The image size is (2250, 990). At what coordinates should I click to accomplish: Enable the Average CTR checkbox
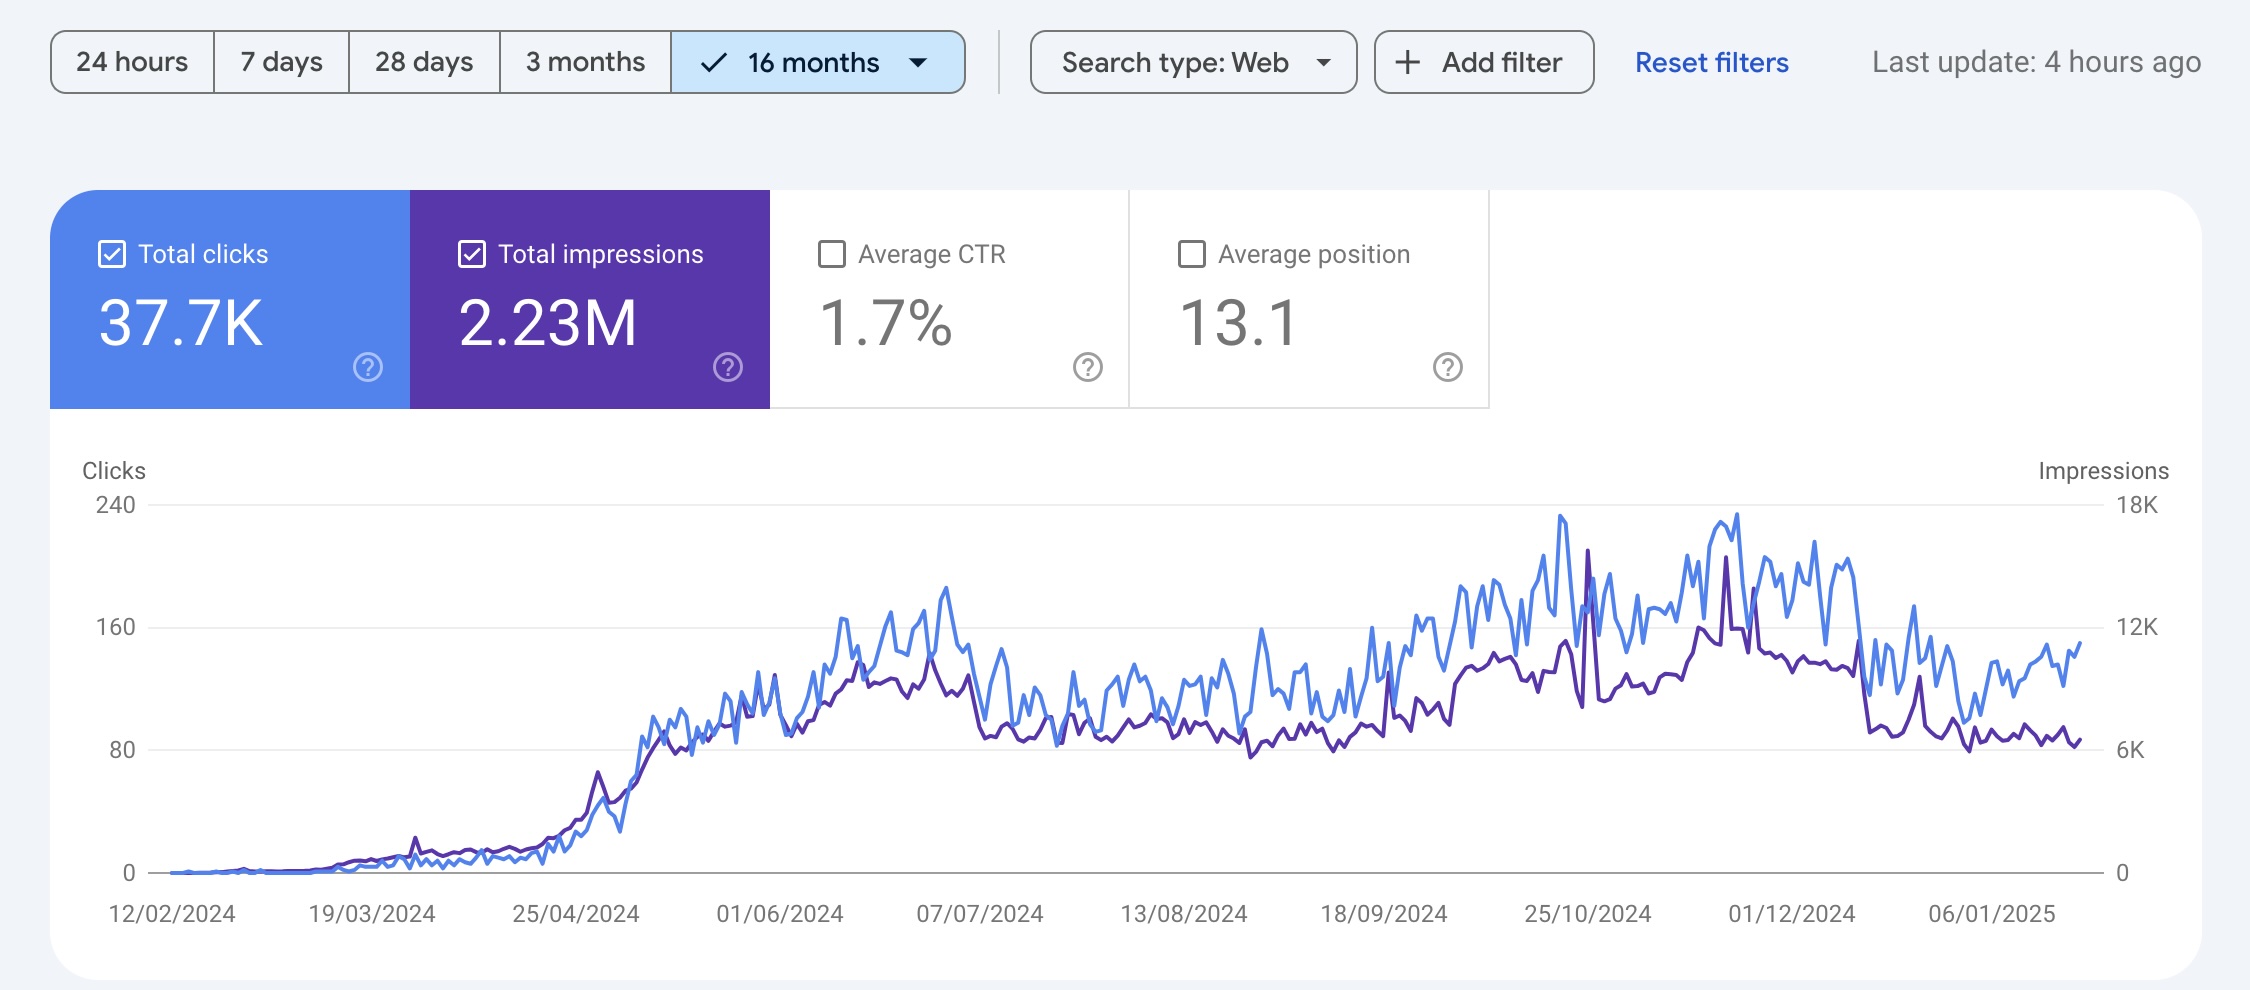(832, 254)
